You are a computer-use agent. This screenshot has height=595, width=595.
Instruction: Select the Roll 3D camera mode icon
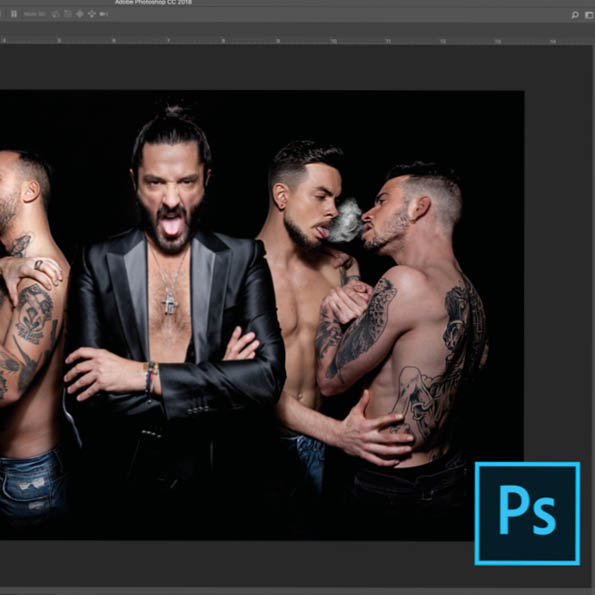(x=68, y=14)
